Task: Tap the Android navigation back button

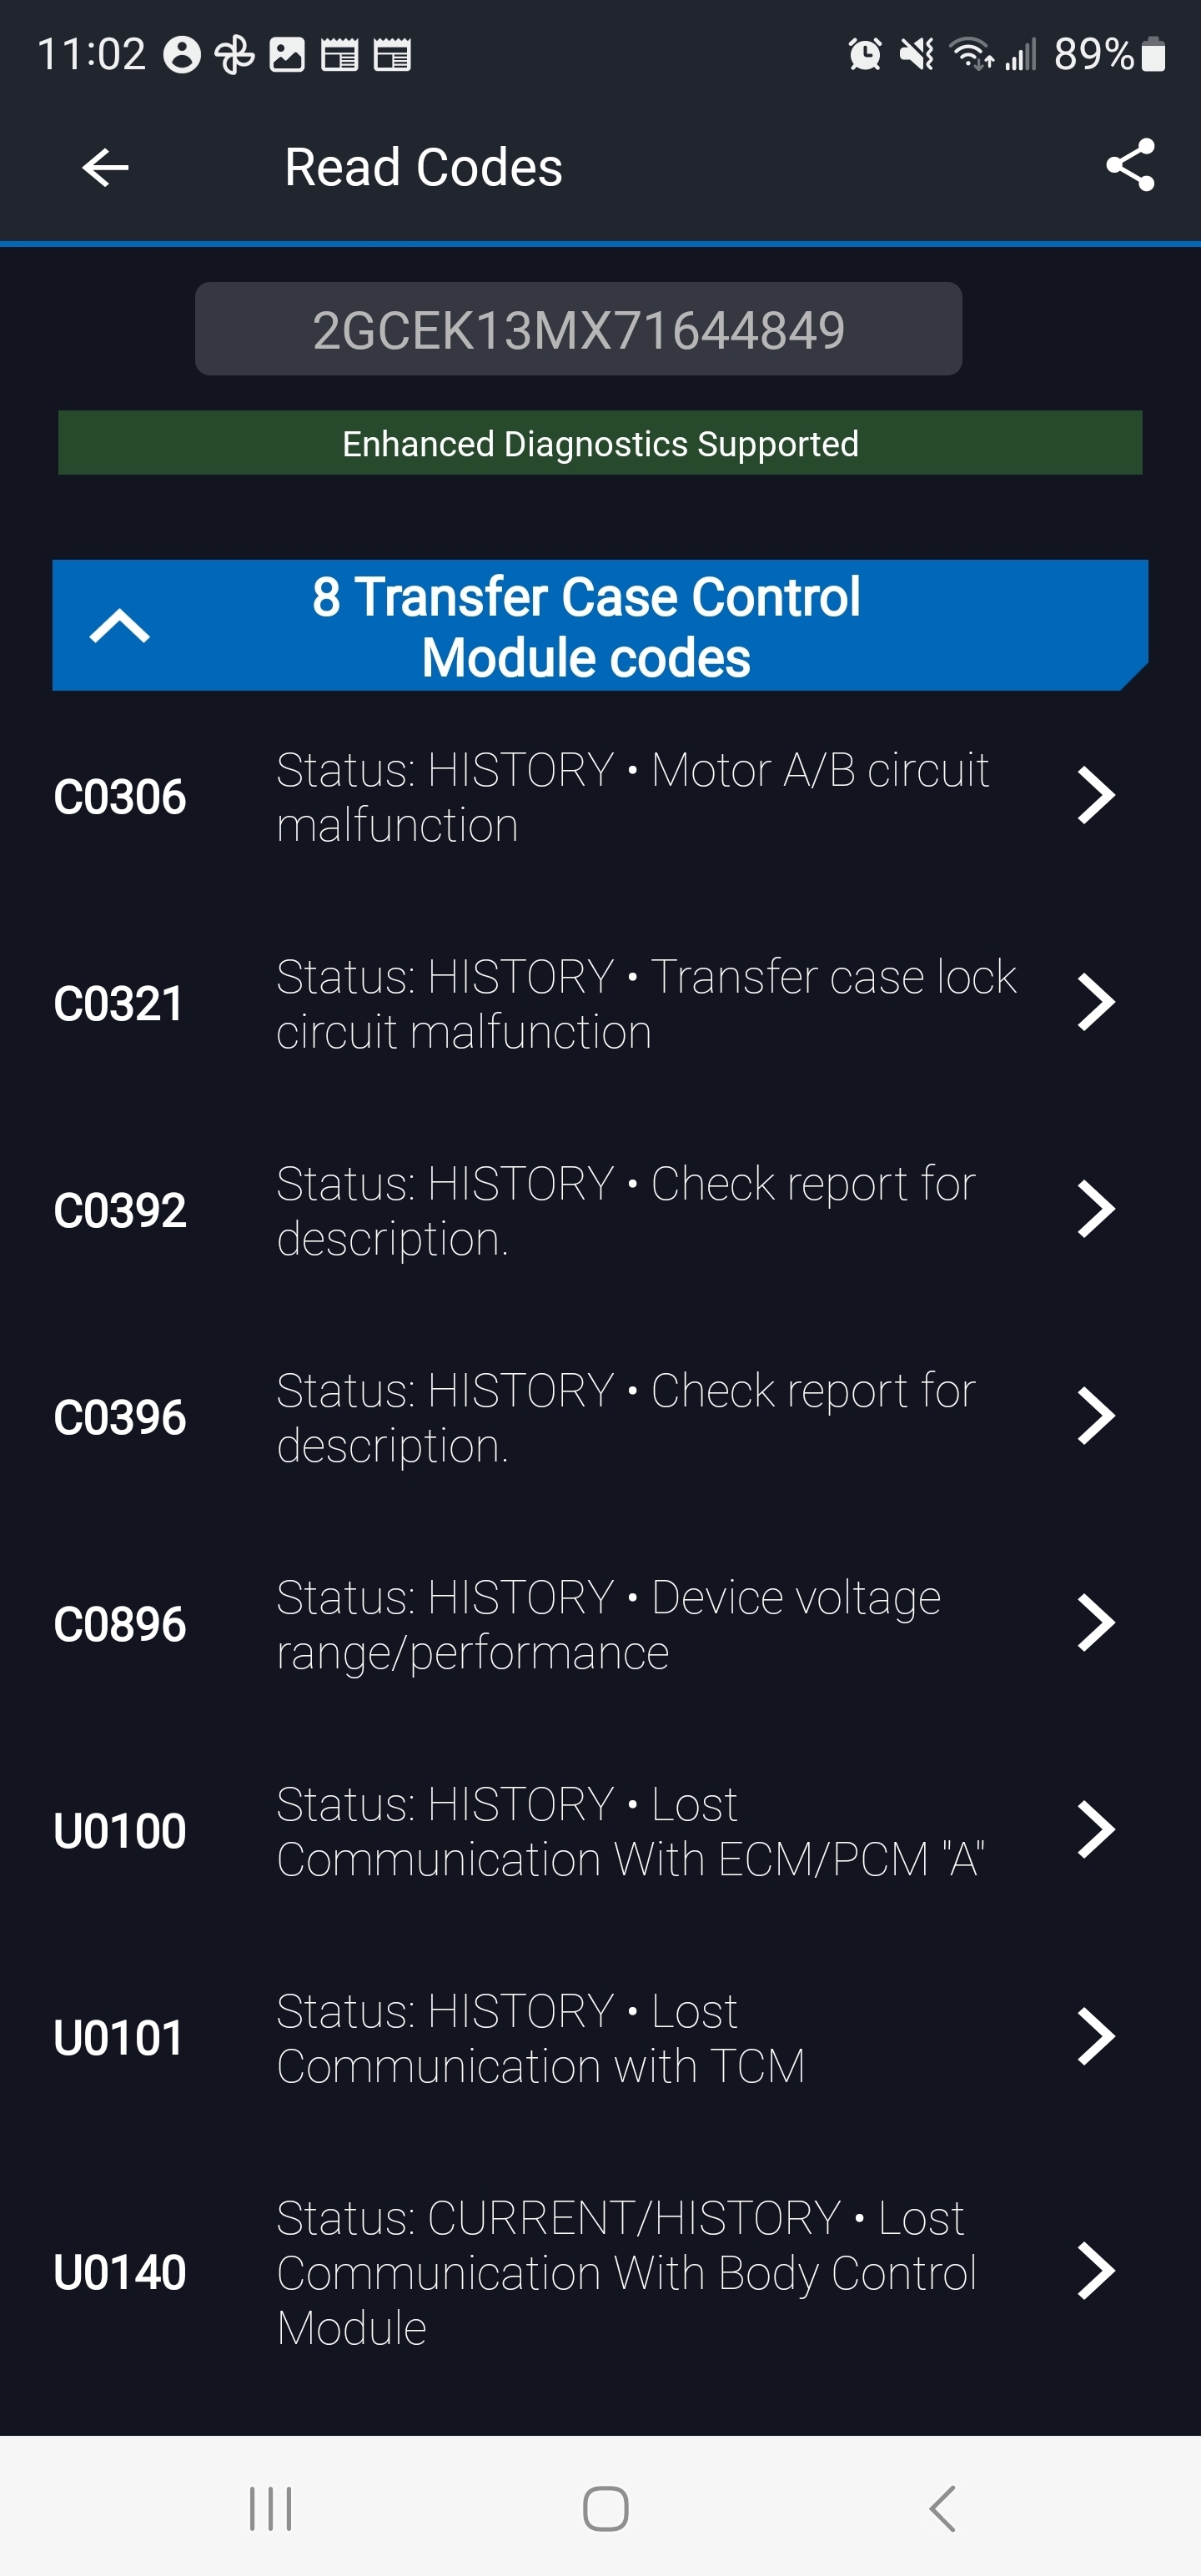Action: 942,2508
